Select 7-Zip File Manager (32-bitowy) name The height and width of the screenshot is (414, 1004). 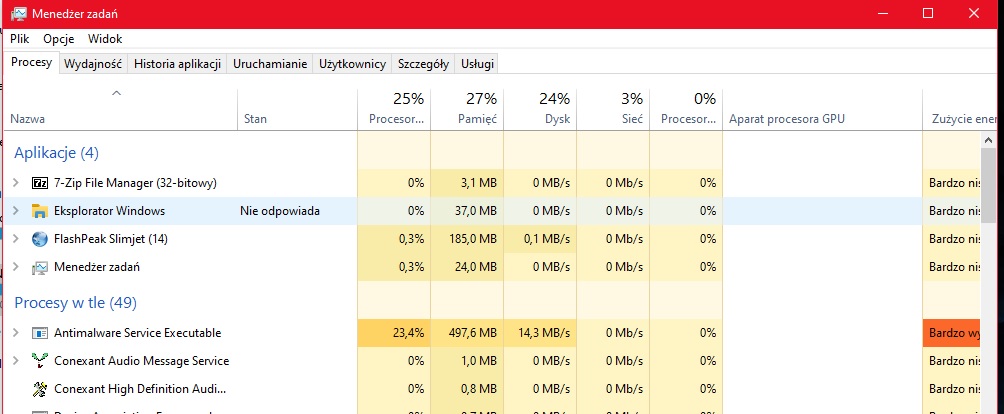[135, 183]
